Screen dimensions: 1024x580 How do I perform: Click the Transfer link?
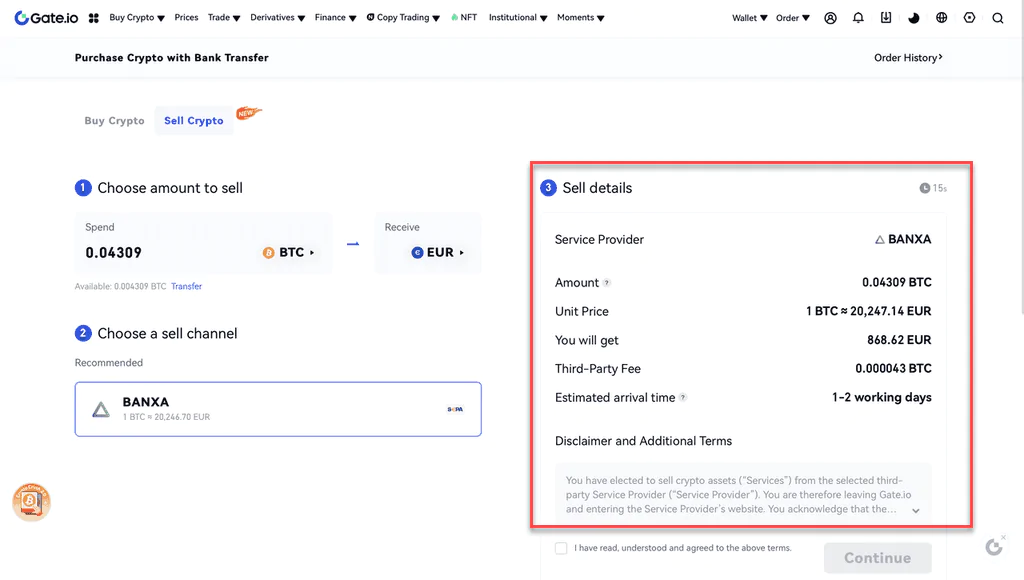[186, 286]
